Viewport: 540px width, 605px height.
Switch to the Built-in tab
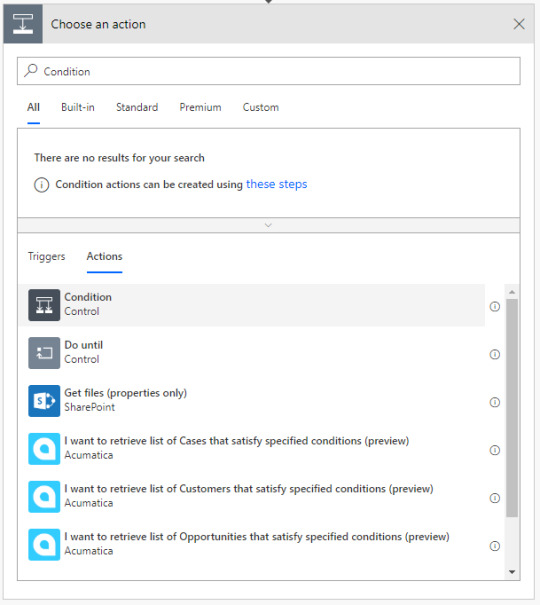pos(78,107)
